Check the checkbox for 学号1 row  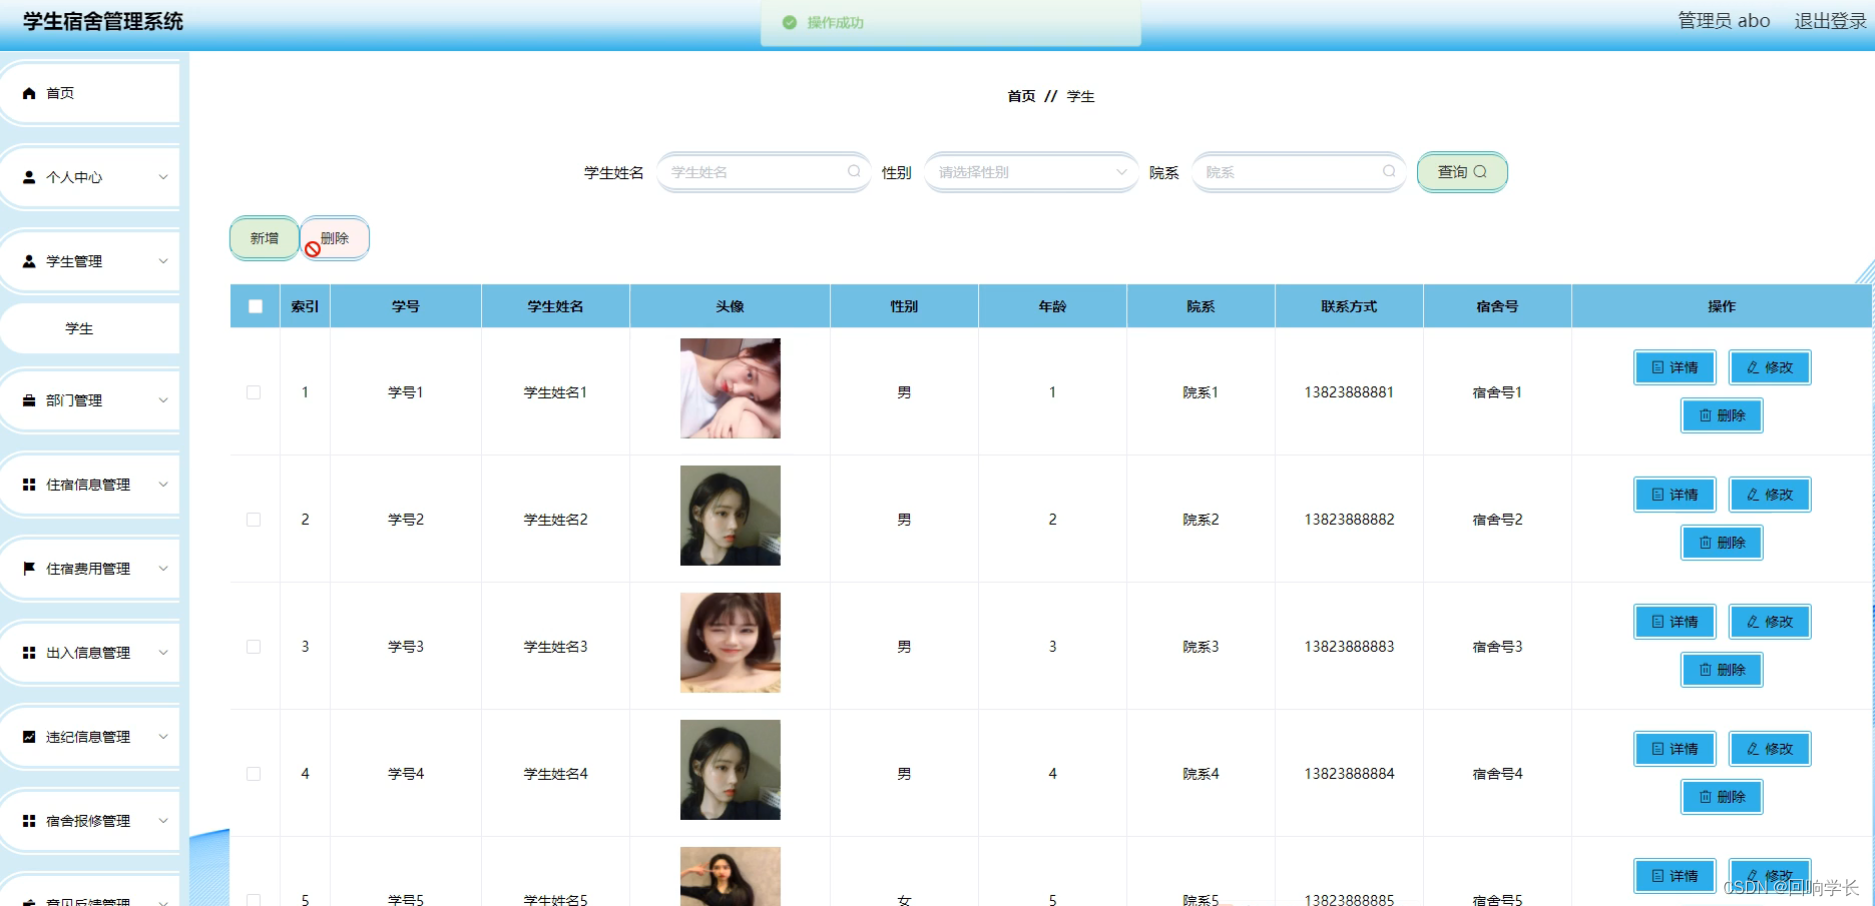[x=254, y=392]
